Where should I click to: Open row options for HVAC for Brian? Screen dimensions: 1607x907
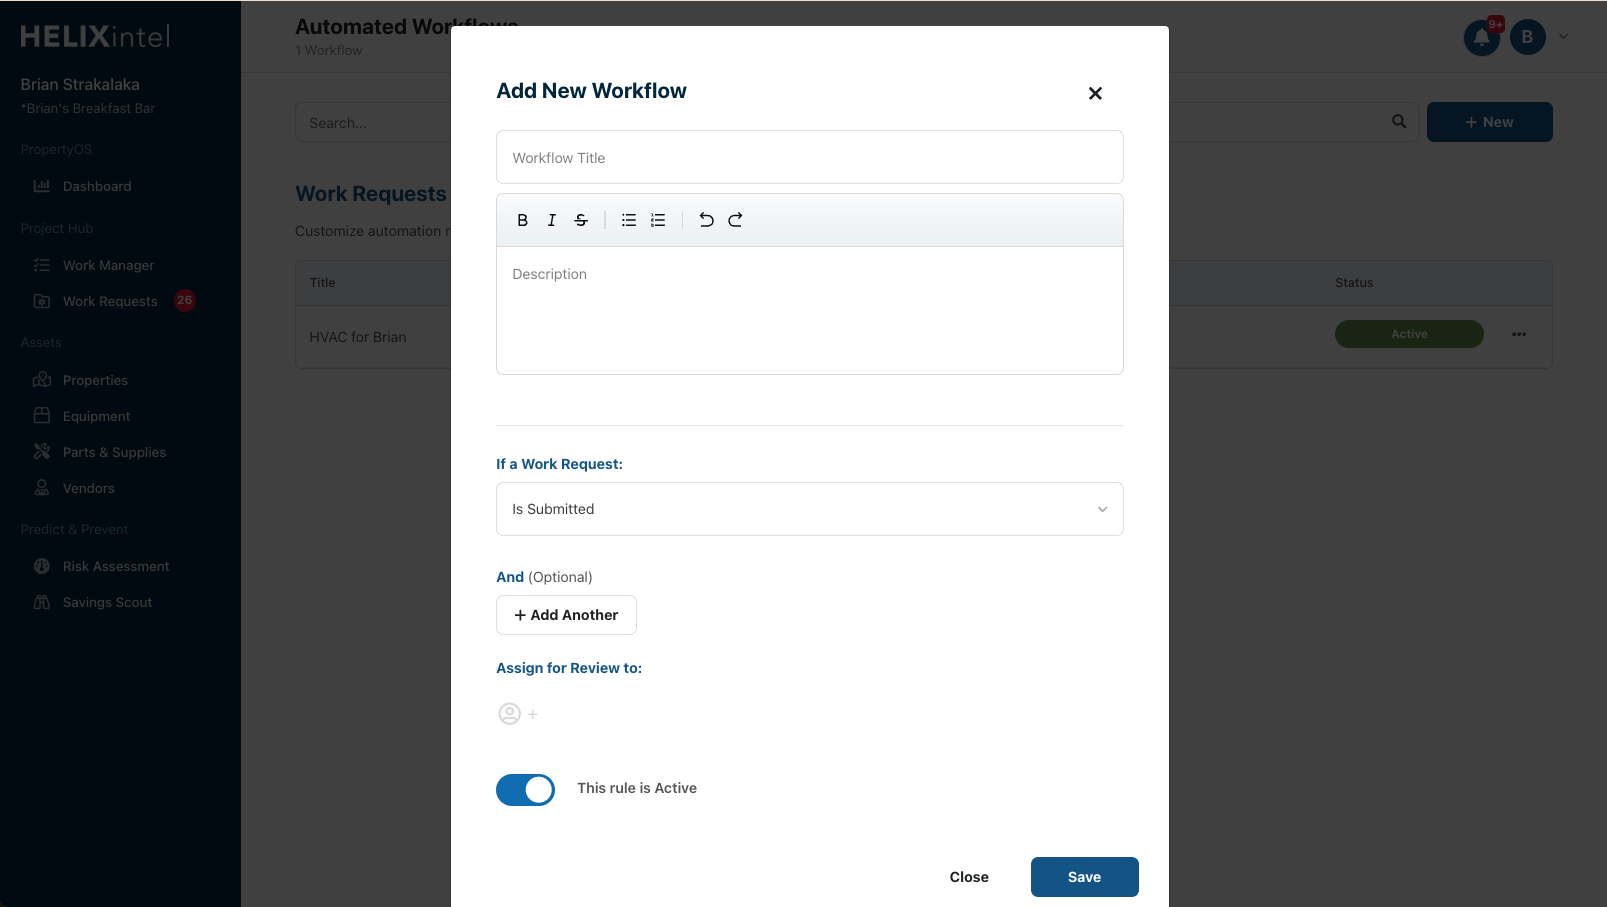tap(1519, 334)
